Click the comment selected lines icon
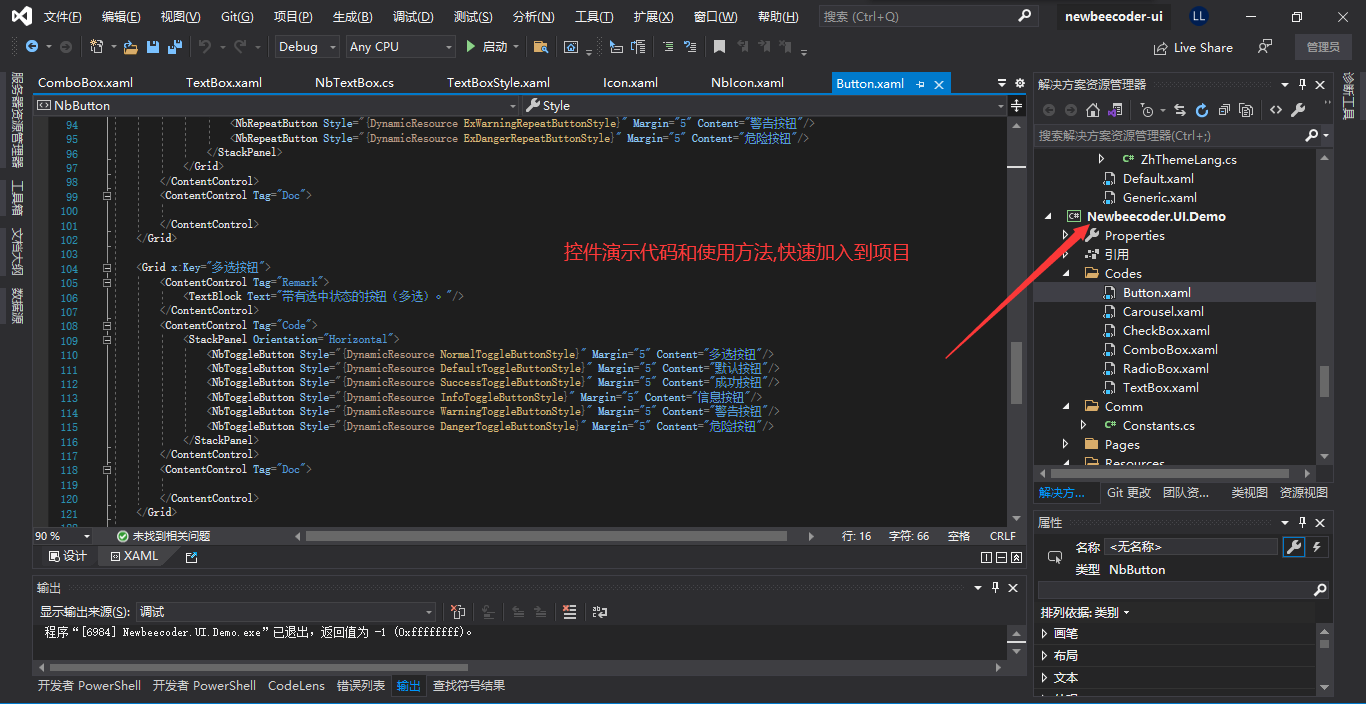 click(666, 47)
